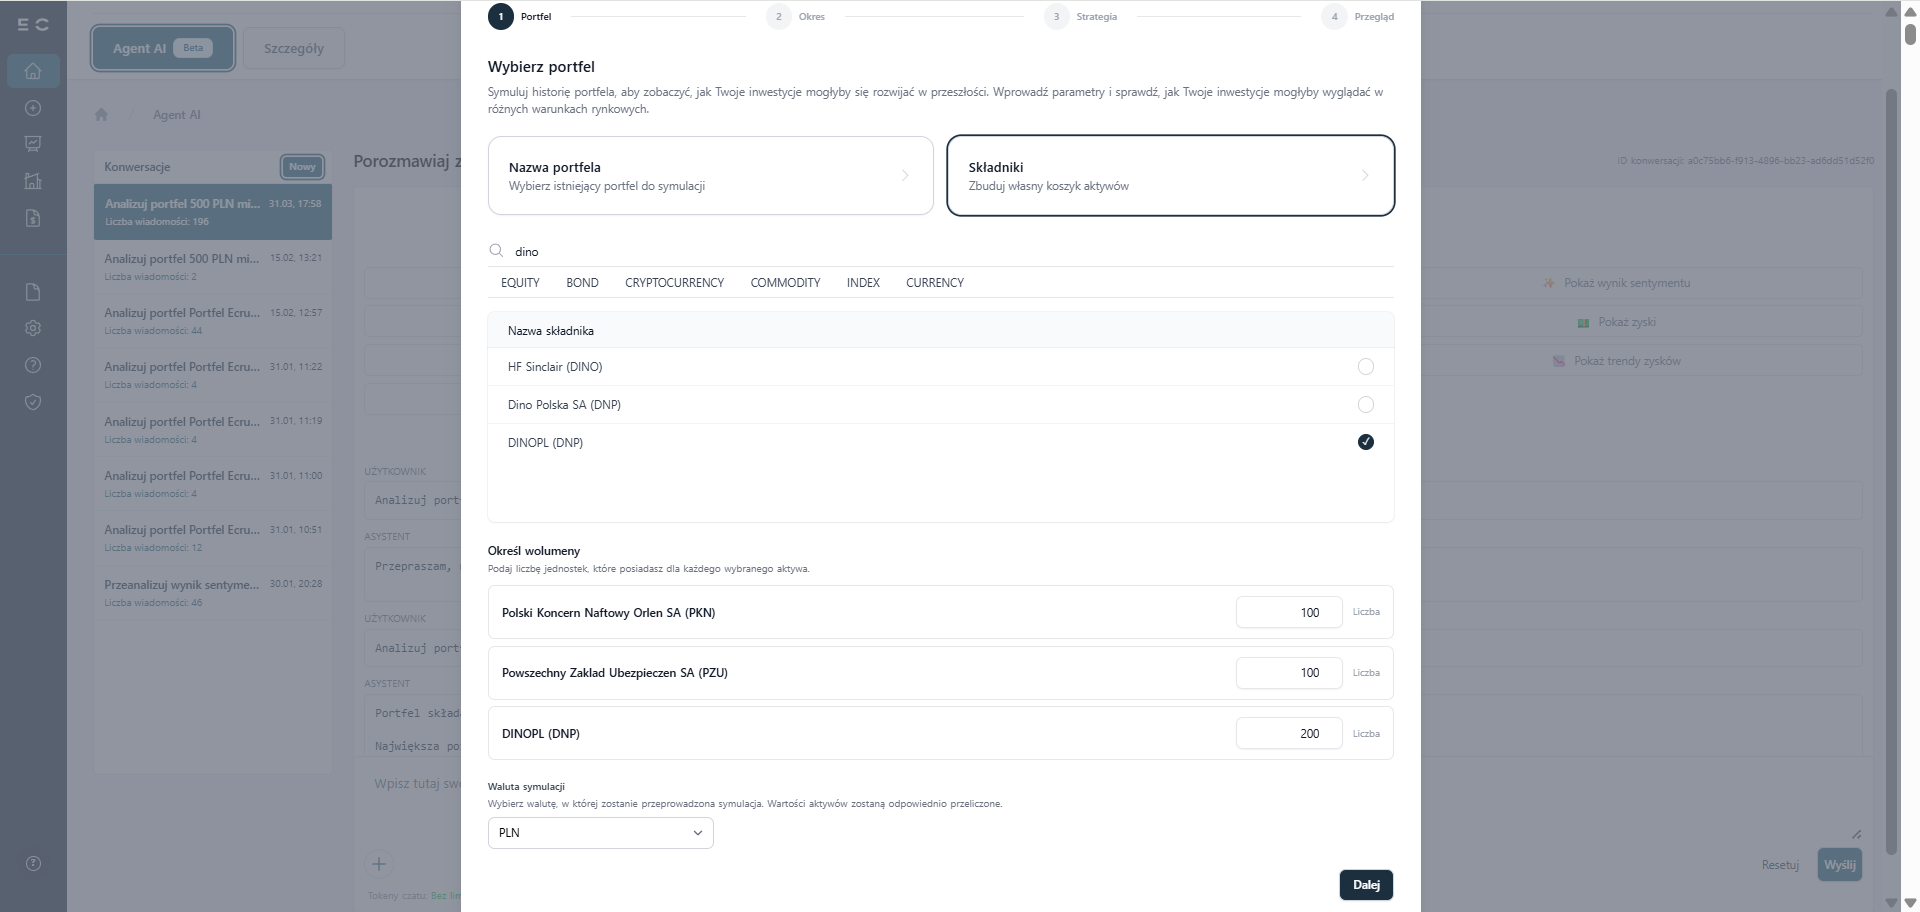Click the chart icon beside Pokaż trendy zysków
Screen dimensions: 1920x912
point(1558,361)
